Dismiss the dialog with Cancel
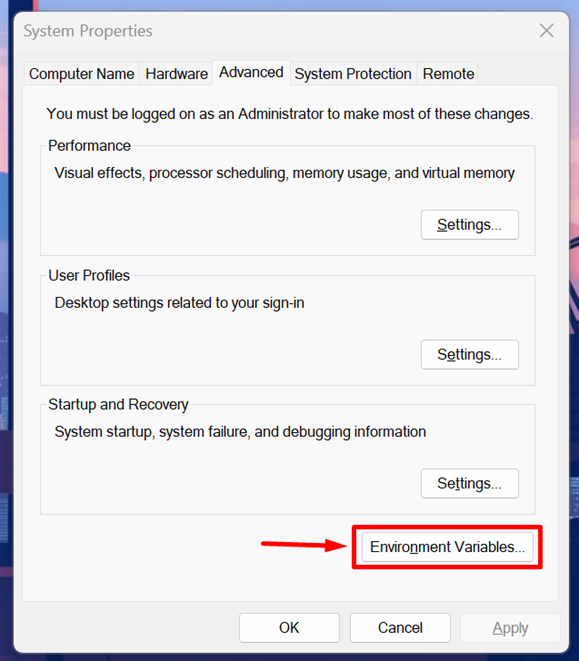The image size is (579, 661). point(400,628)
